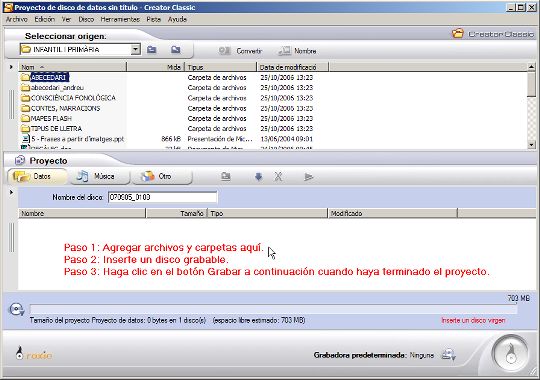This screenshot has height=380, width=540.
Task: Click the change recorder icon next to Ninguna
Action: [449, 355]
